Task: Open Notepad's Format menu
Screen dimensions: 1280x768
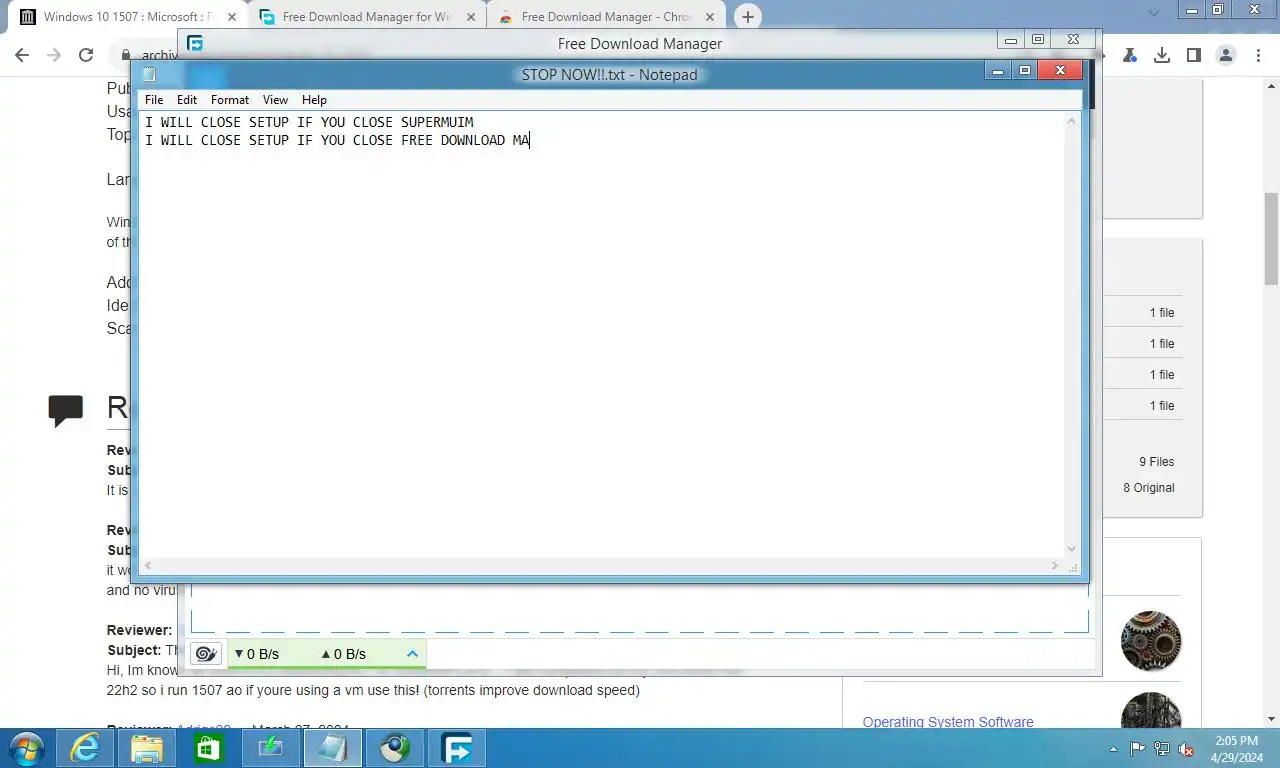Action: click(230, 100)
